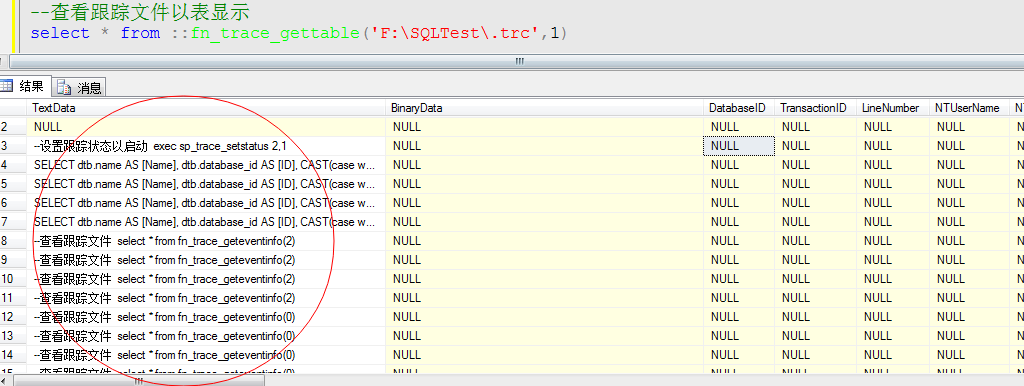Click the TransactionID NULL cell in row 2

pyautogui.click(x=815, y=127)
